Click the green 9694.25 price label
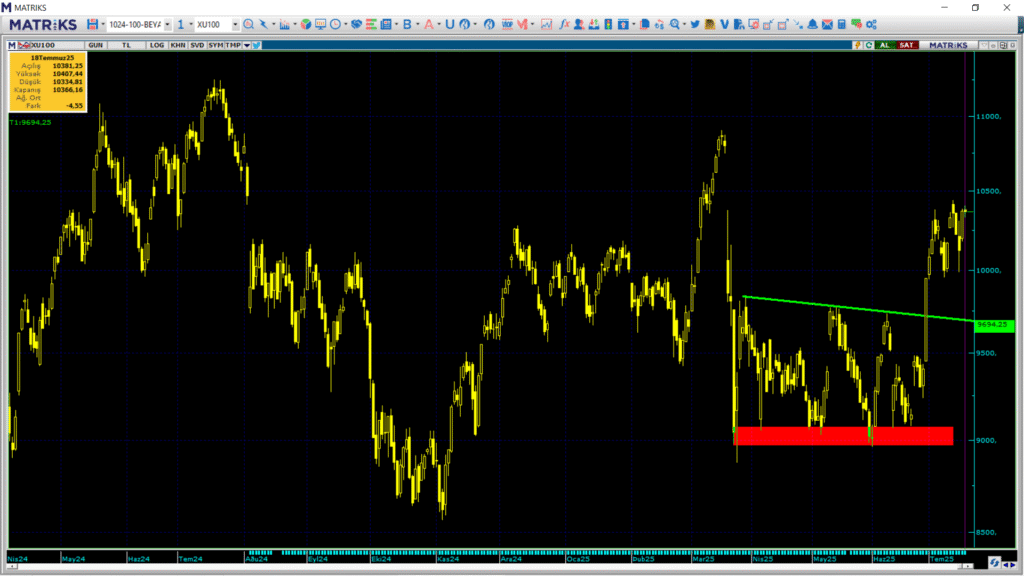 [994, 325]
